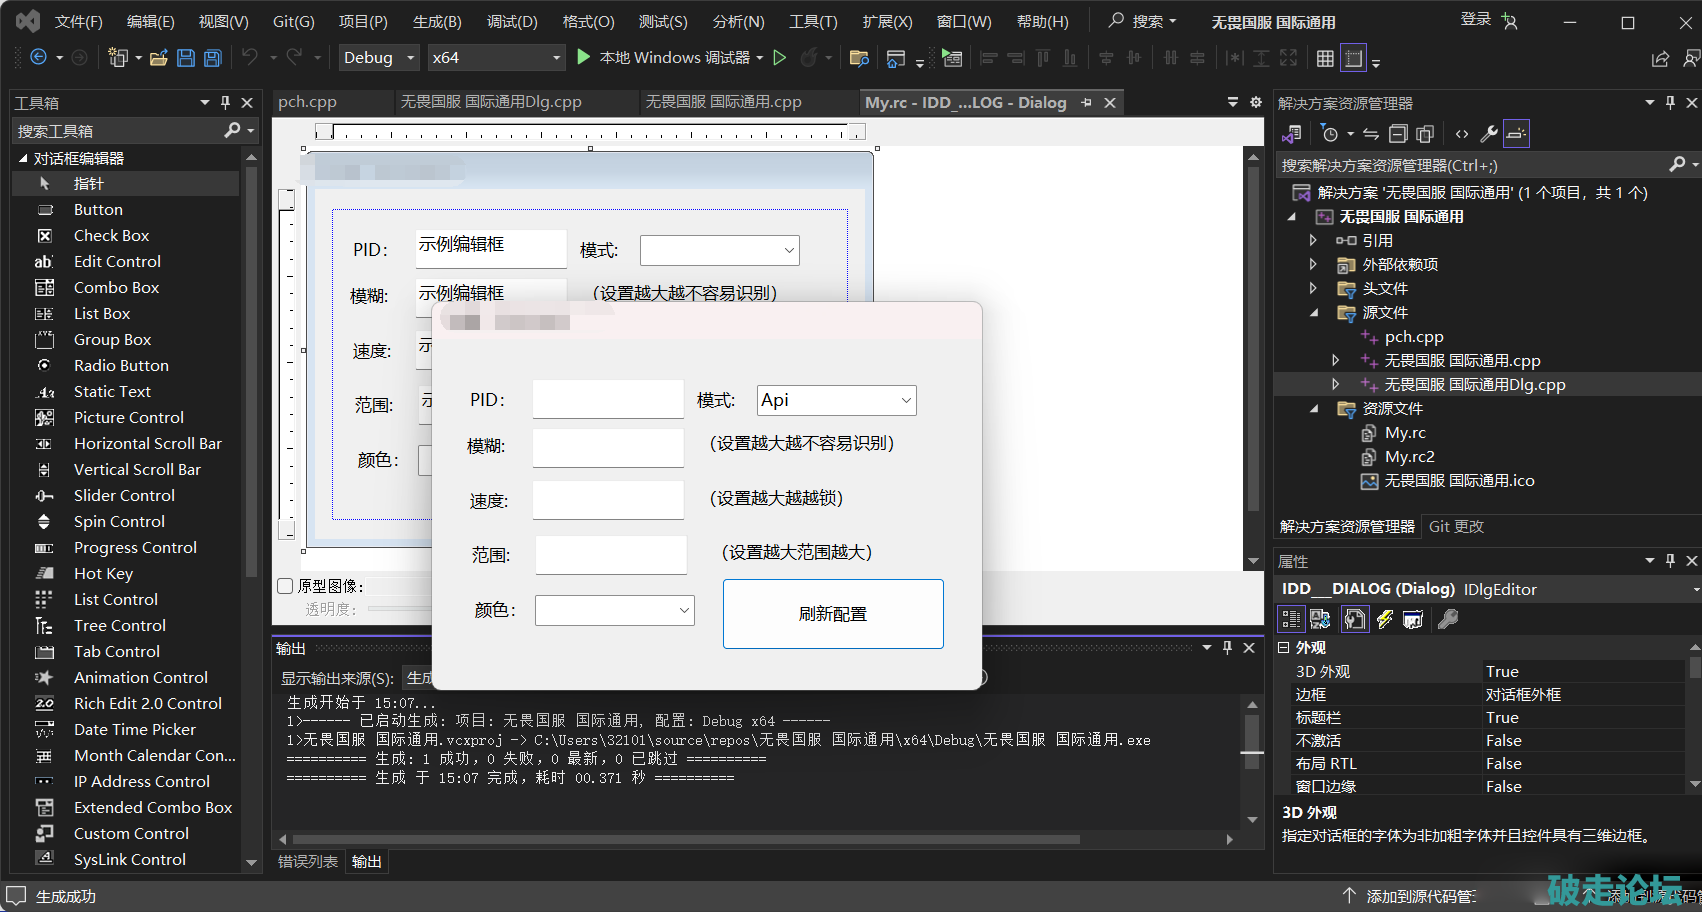1702x912 pixels.
Task: Toggle grid display in the dialog editor toolbar
Action: tap(1325, 58)
